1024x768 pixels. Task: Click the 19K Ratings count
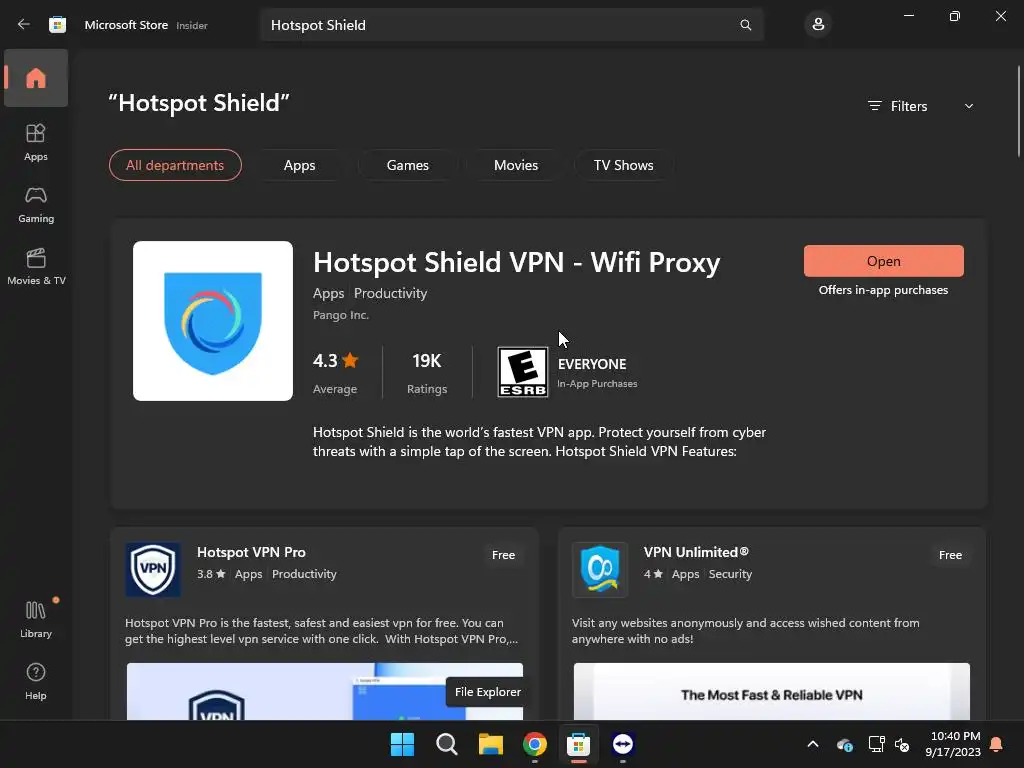[x=427, y=373]
